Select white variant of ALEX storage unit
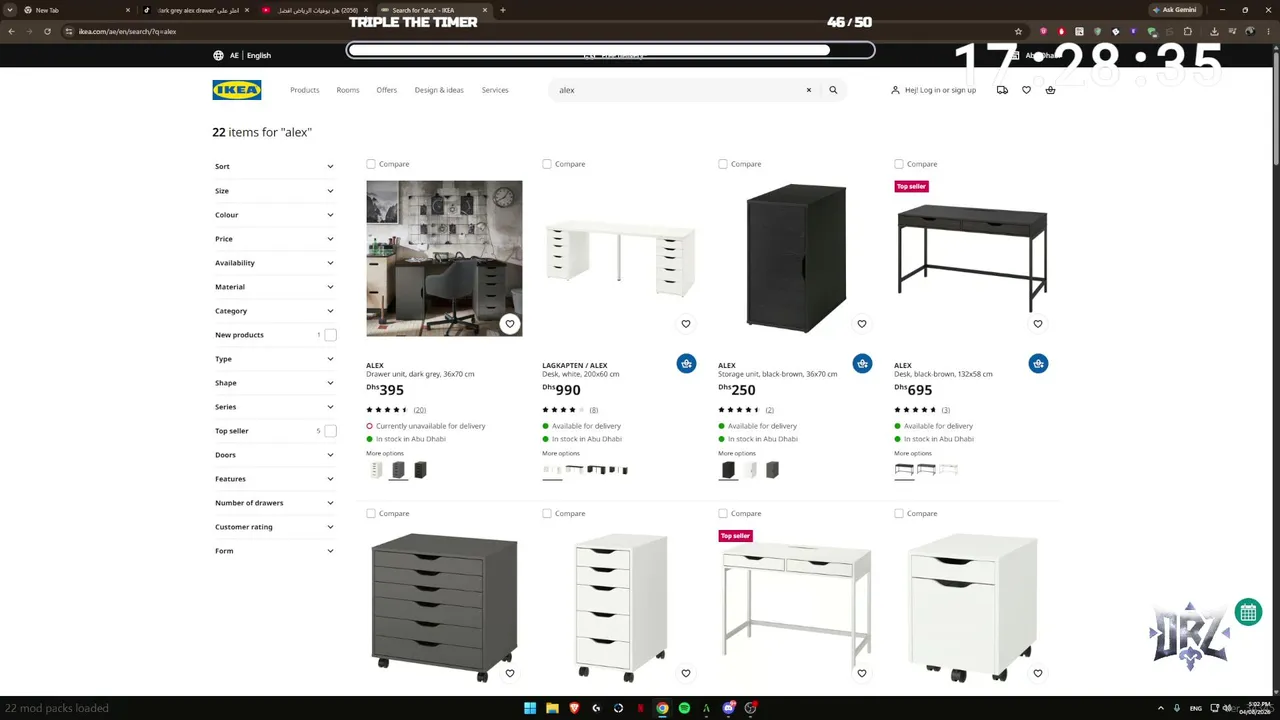The height and width of the screenshot is (720, 1280). pyautogui.click(x=750, y=470)
